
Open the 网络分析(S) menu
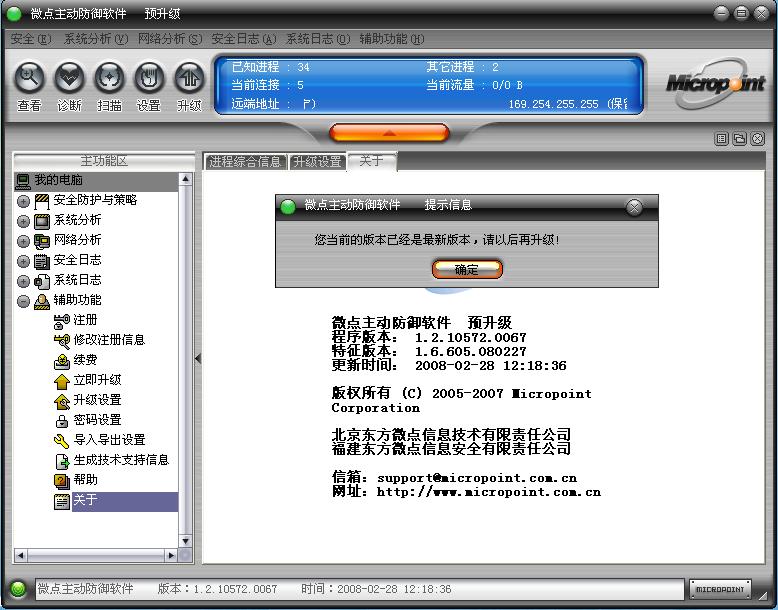click(x=170, y=39)
